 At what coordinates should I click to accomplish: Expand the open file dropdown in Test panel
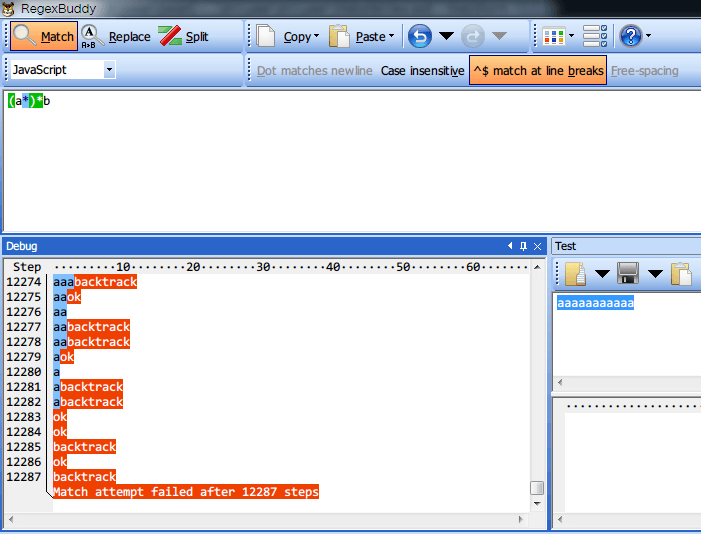(602, 273)
